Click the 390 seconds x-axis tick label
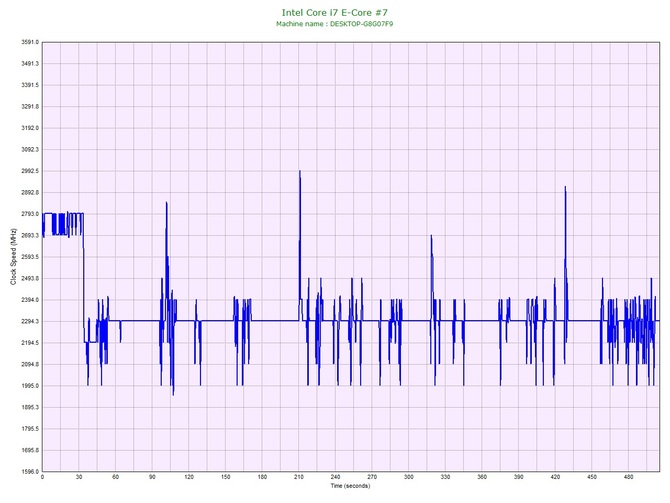 (x=519, y=477)
